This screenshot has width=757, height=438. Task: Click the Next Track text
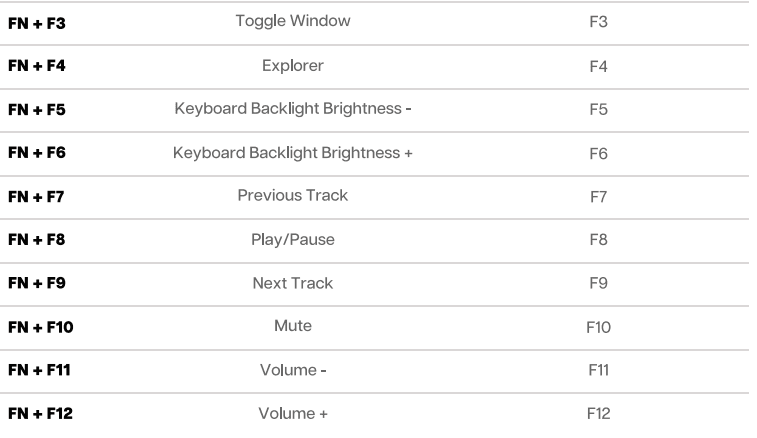293,284
